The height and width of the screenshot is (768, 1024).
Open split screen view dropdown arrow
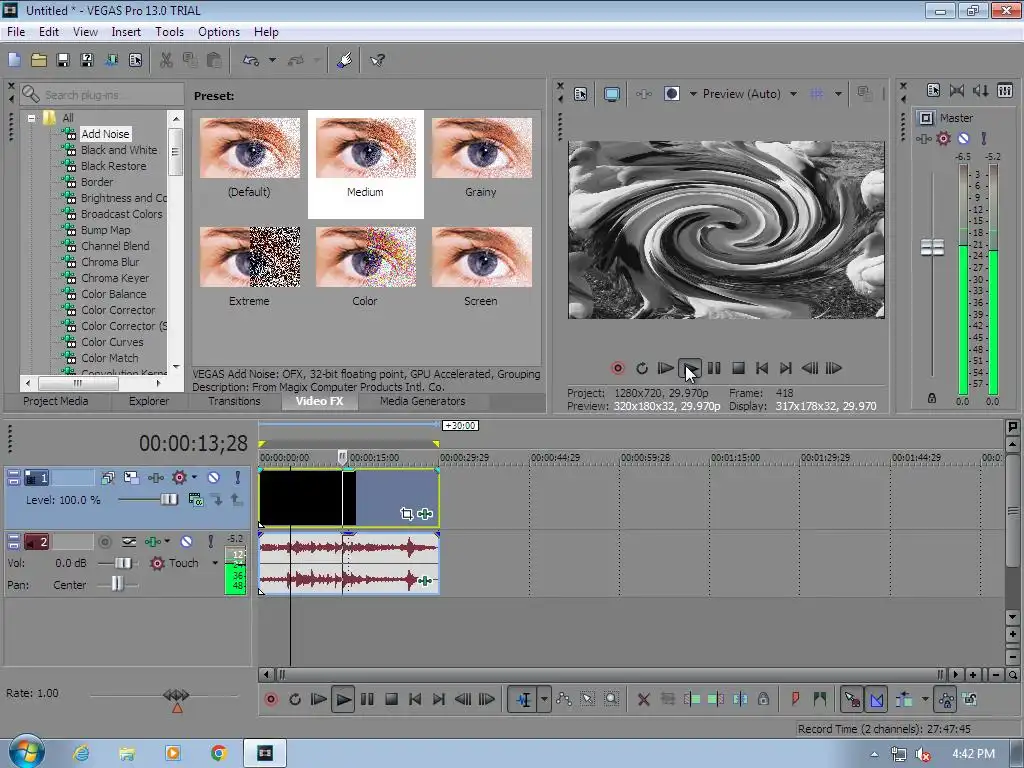coord(693,94)
